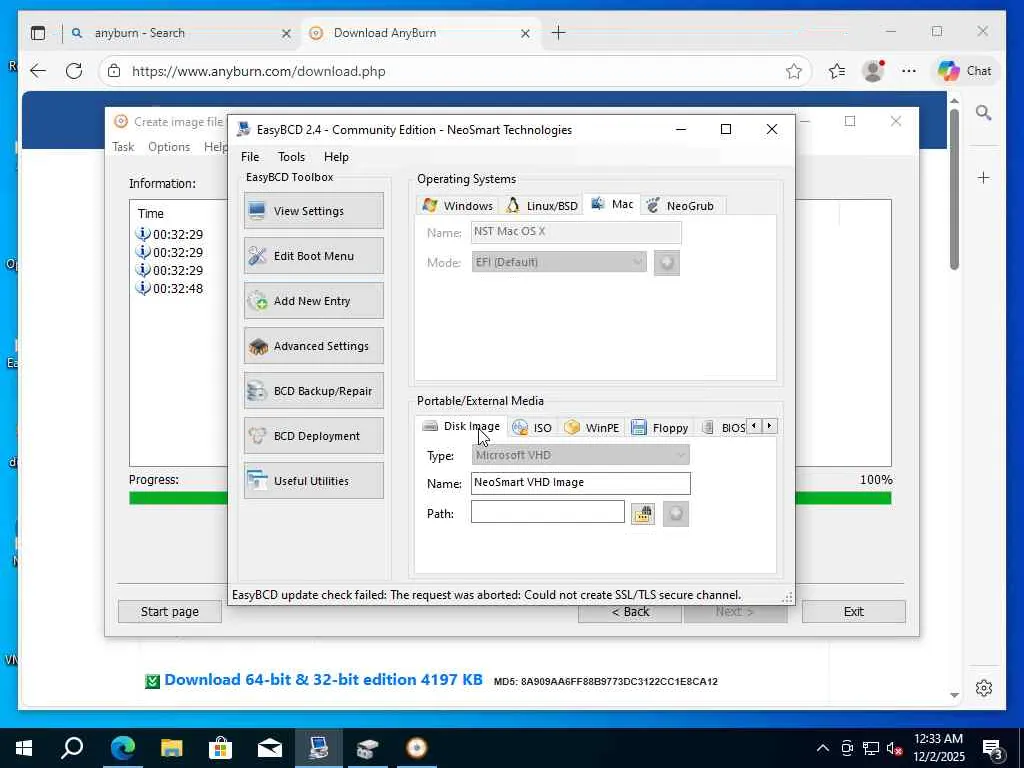Go back in the browser

pyautogui.click(x=38, y=71)
